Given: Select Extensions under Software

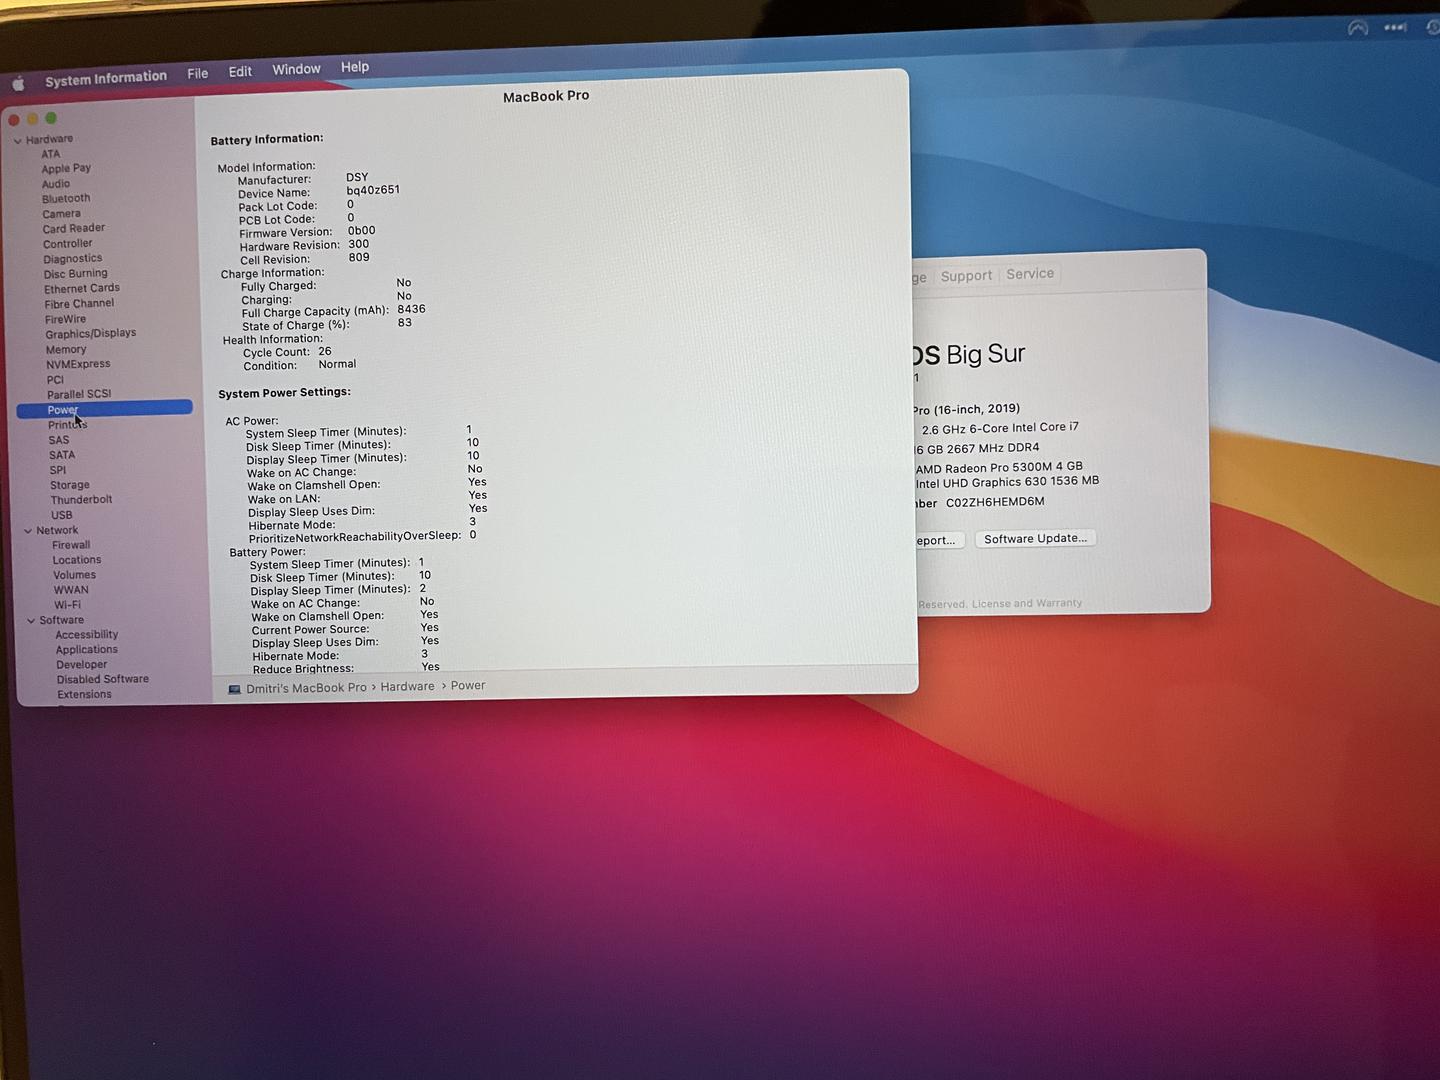Looking at the screenshot, I should coord(84,694).
